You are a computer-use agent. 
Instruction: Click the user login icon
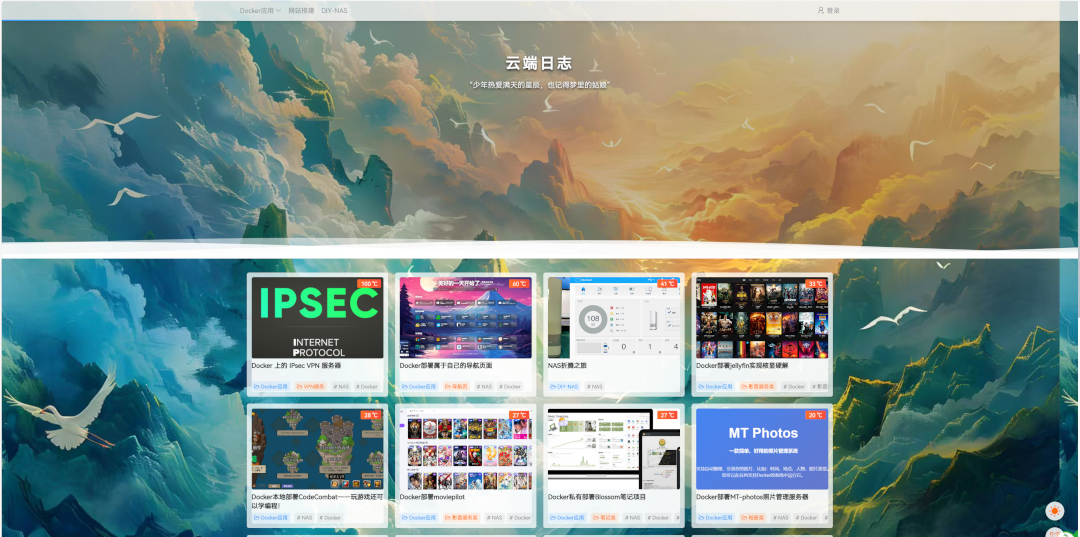tap(820, 10)
